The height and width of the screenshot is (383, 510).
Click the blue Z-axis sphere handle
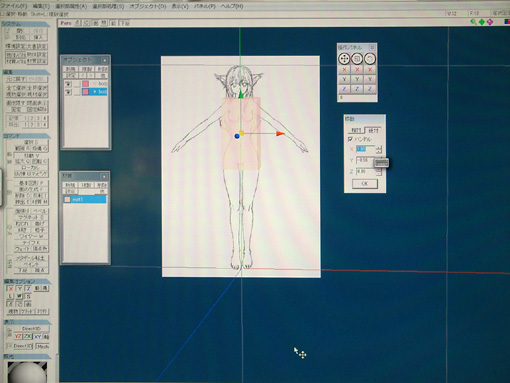click(237, 136)
